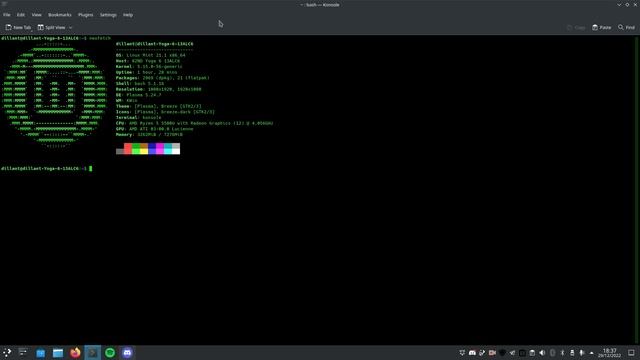Click the New Tab toolbar button
Screen dimensions: 640x360
pos(18,27)
